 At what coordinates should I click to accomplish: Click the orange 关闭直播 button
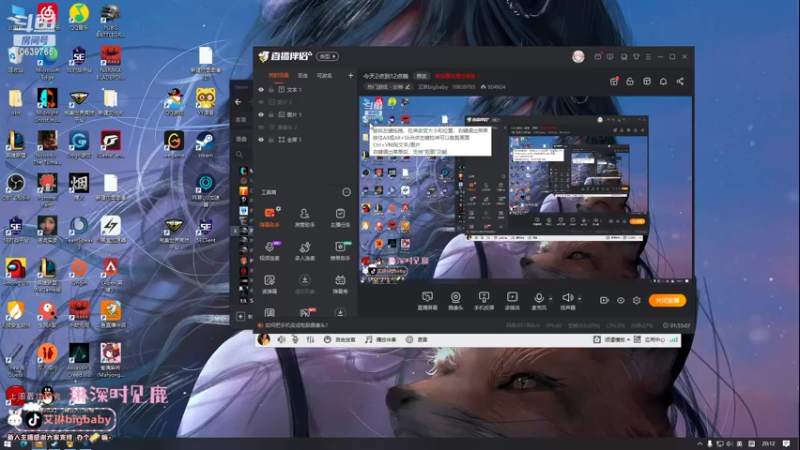coord(667,301)
